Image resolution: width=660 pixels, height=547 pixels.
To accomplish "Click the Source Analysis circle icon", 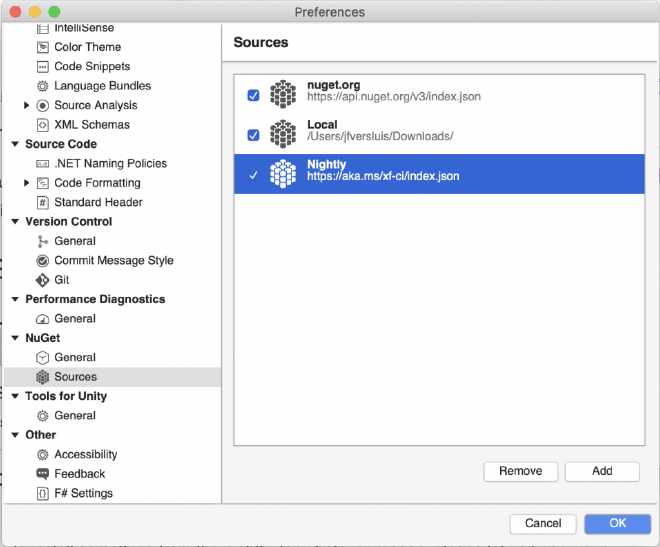I will point(43,105).
